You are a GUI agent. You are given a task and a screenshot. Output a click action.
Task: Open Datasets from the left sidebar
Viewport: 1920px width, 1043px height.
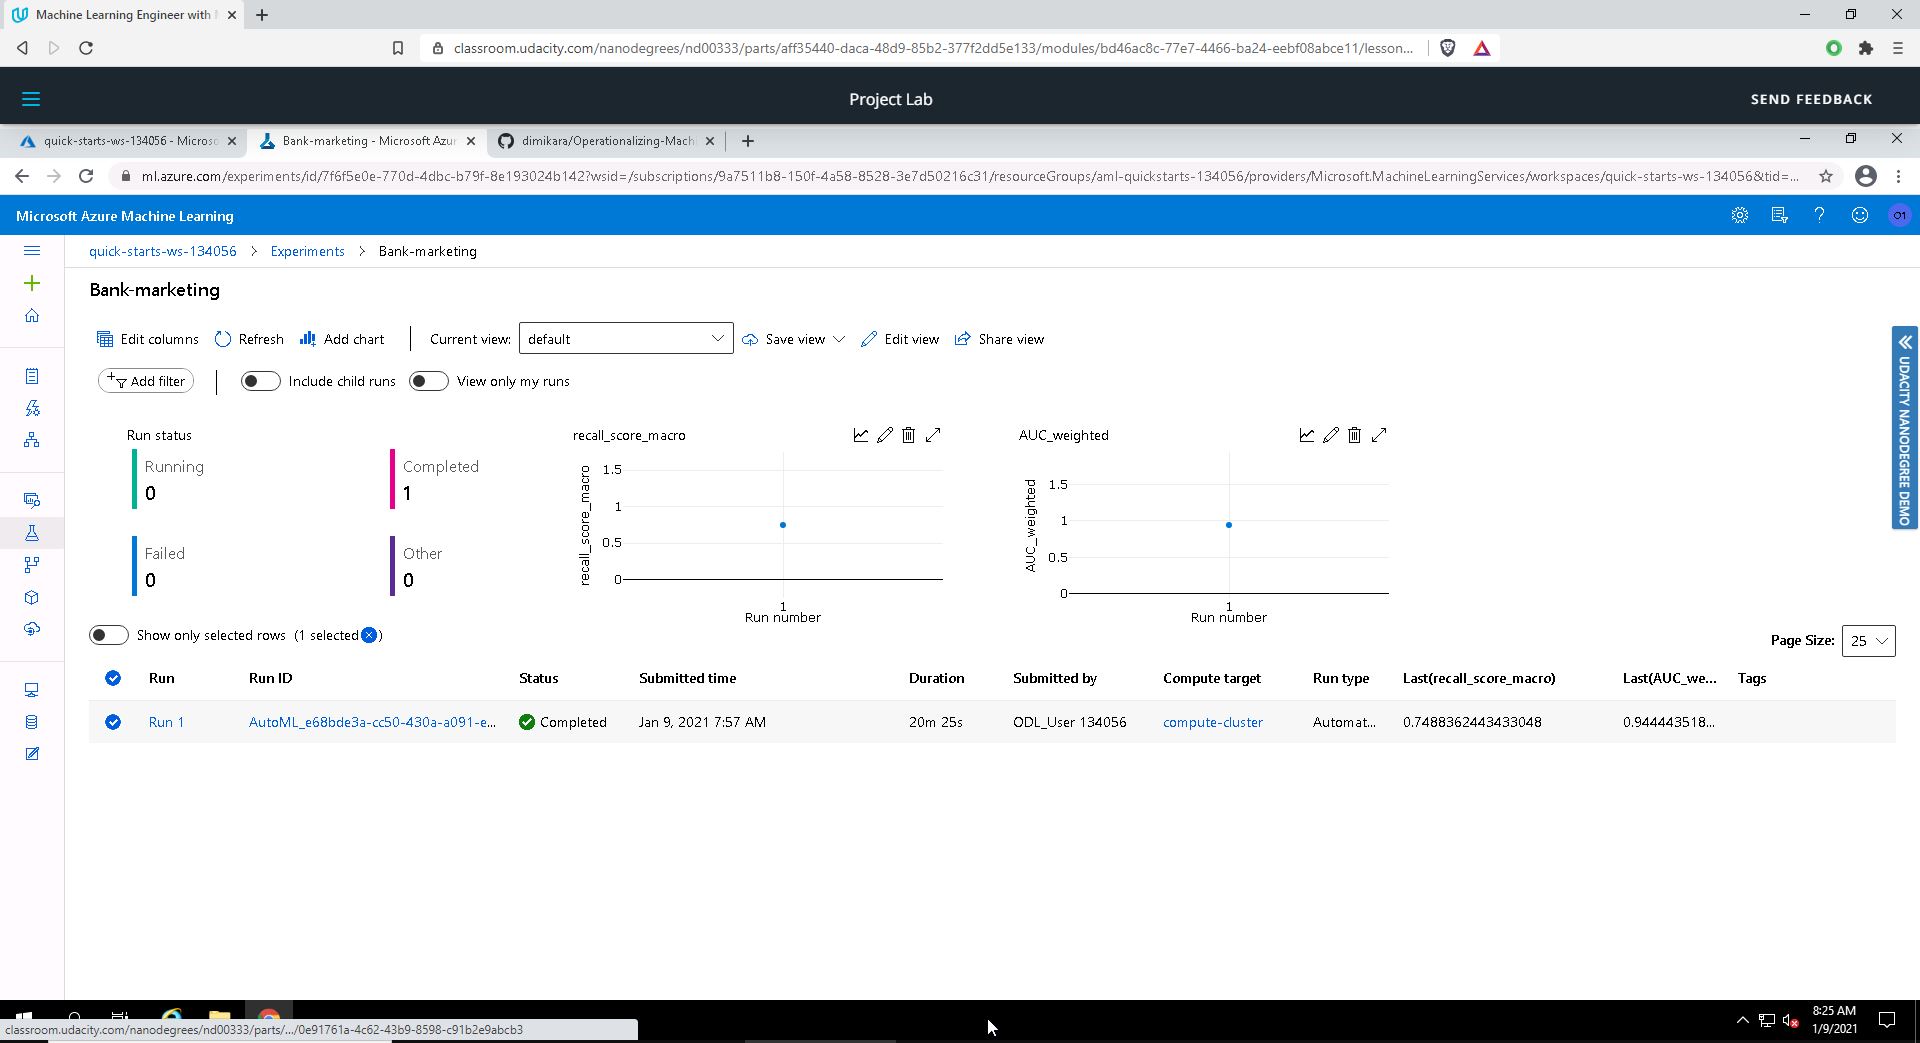(x=32, y=500)
